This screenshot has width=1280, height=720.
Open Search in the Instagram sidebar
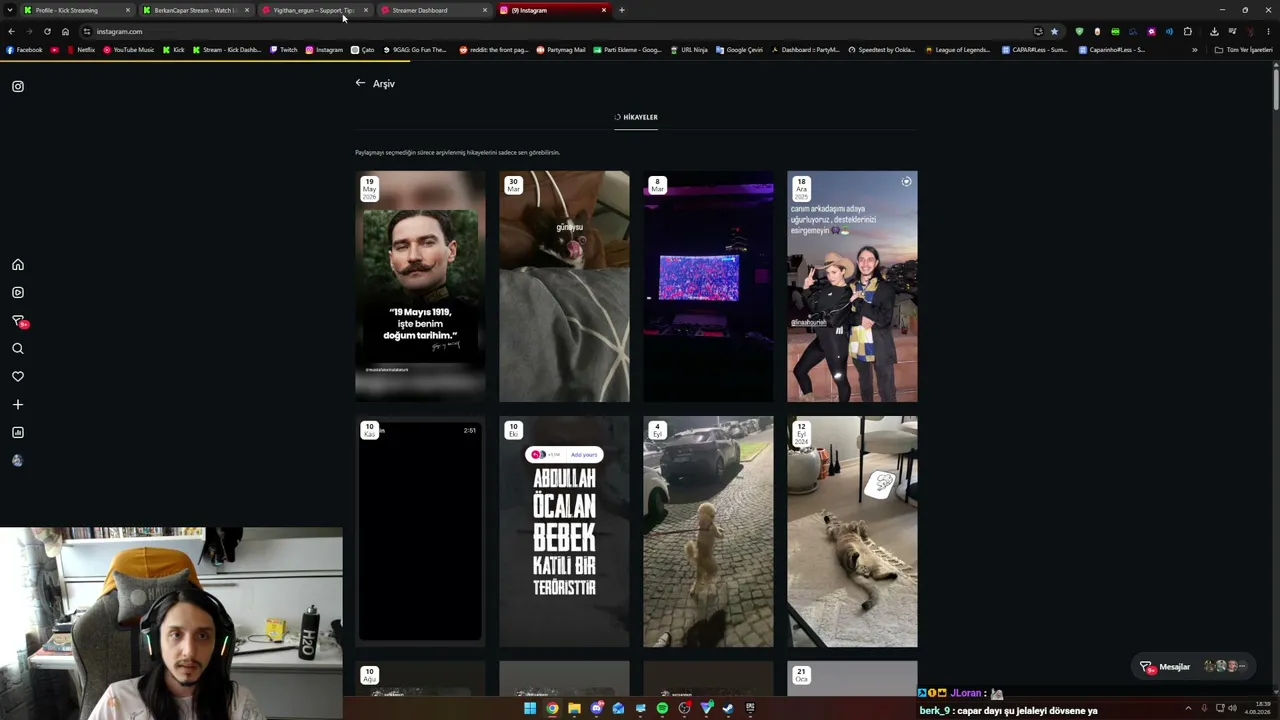pyautogui.click(x=18, y=349)
